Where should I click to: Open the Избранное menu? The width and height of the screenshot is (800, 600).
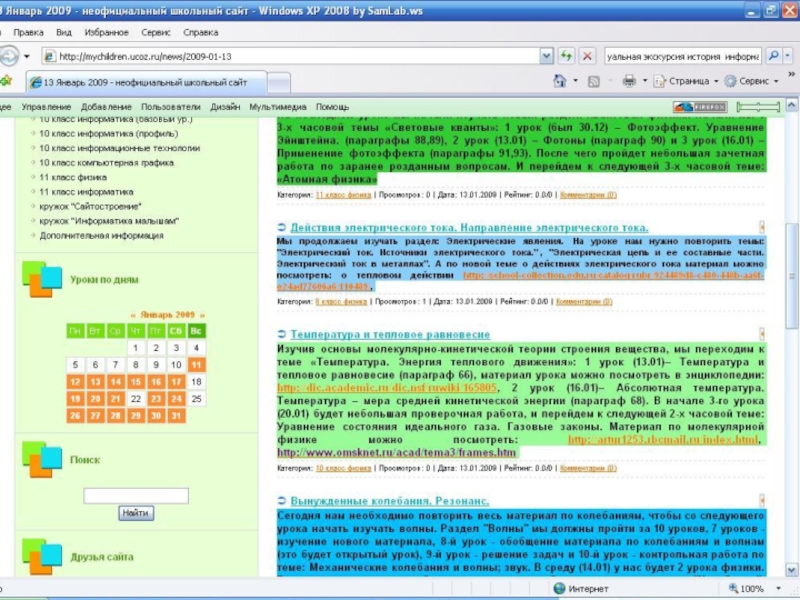(x=106, y=32)
